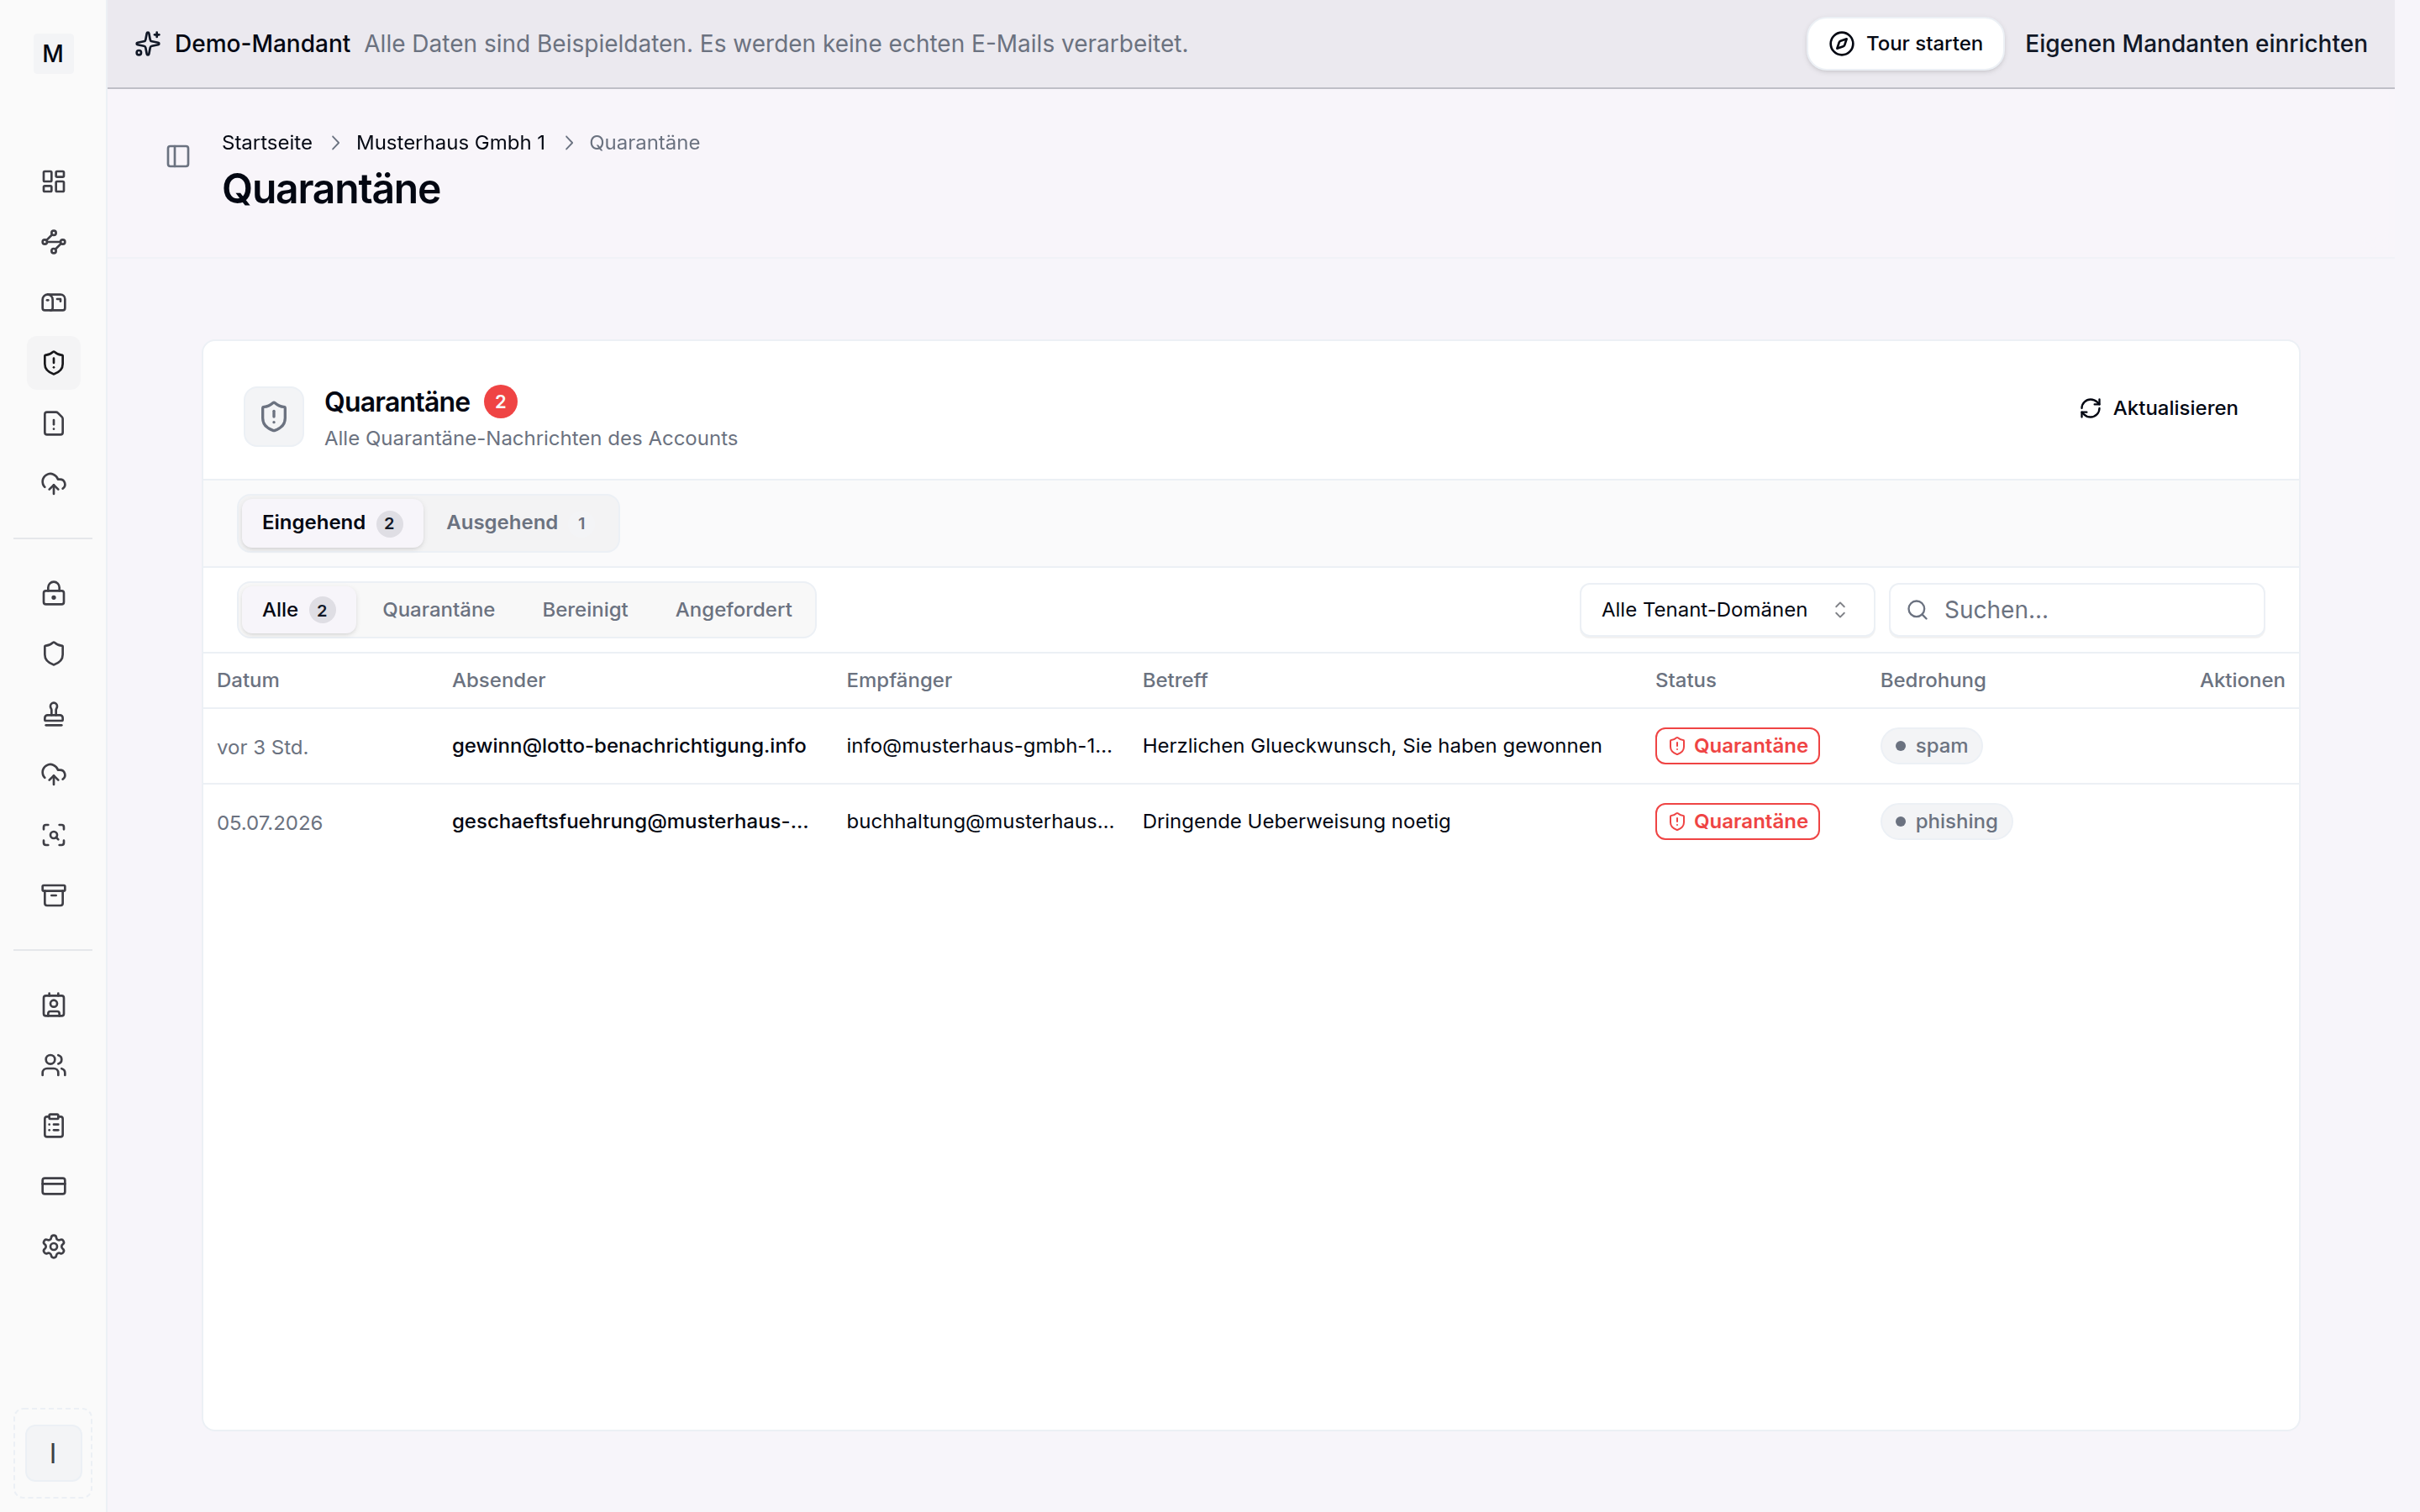The width and height of the screenshot is (2420, 1512).
Task: Open the shield quarantine icon in sidebar
Action: 53,363
